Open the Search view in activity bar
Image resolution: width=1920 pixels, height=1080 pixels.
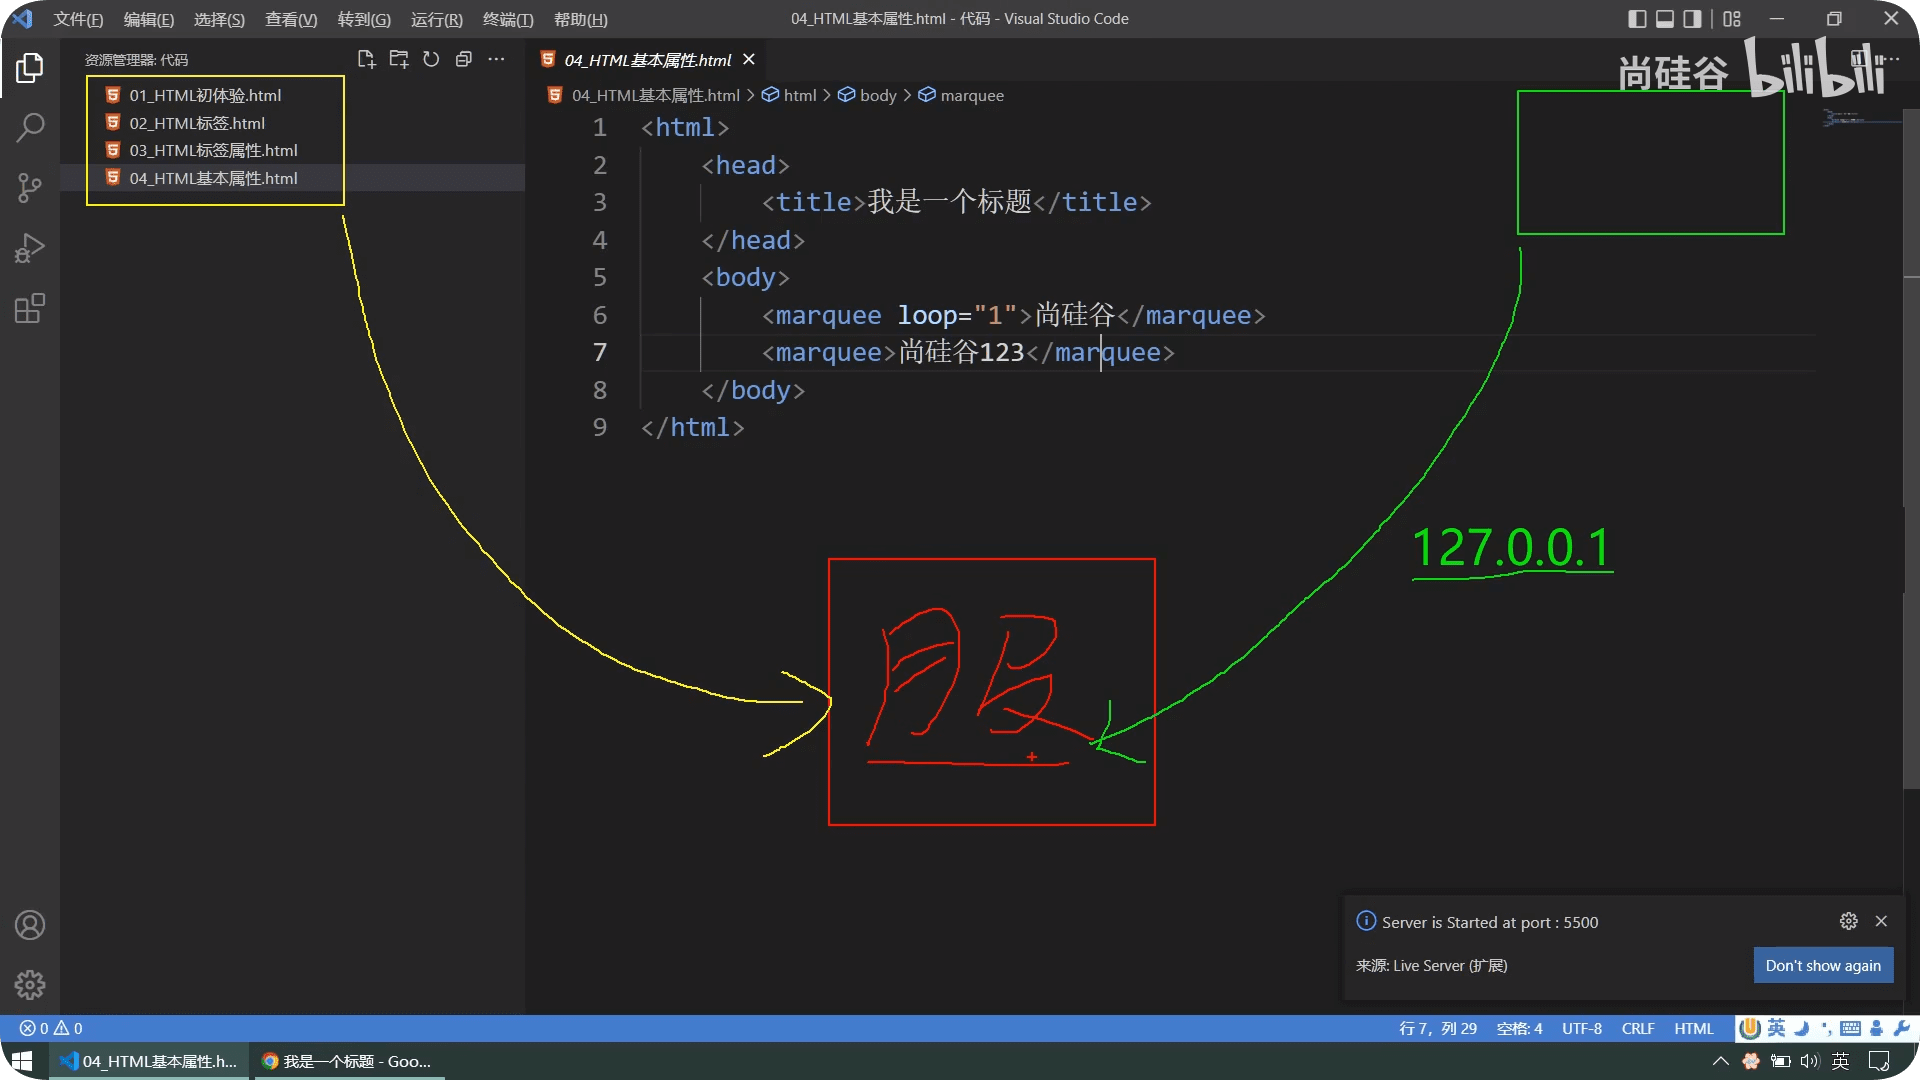point(30,127)
